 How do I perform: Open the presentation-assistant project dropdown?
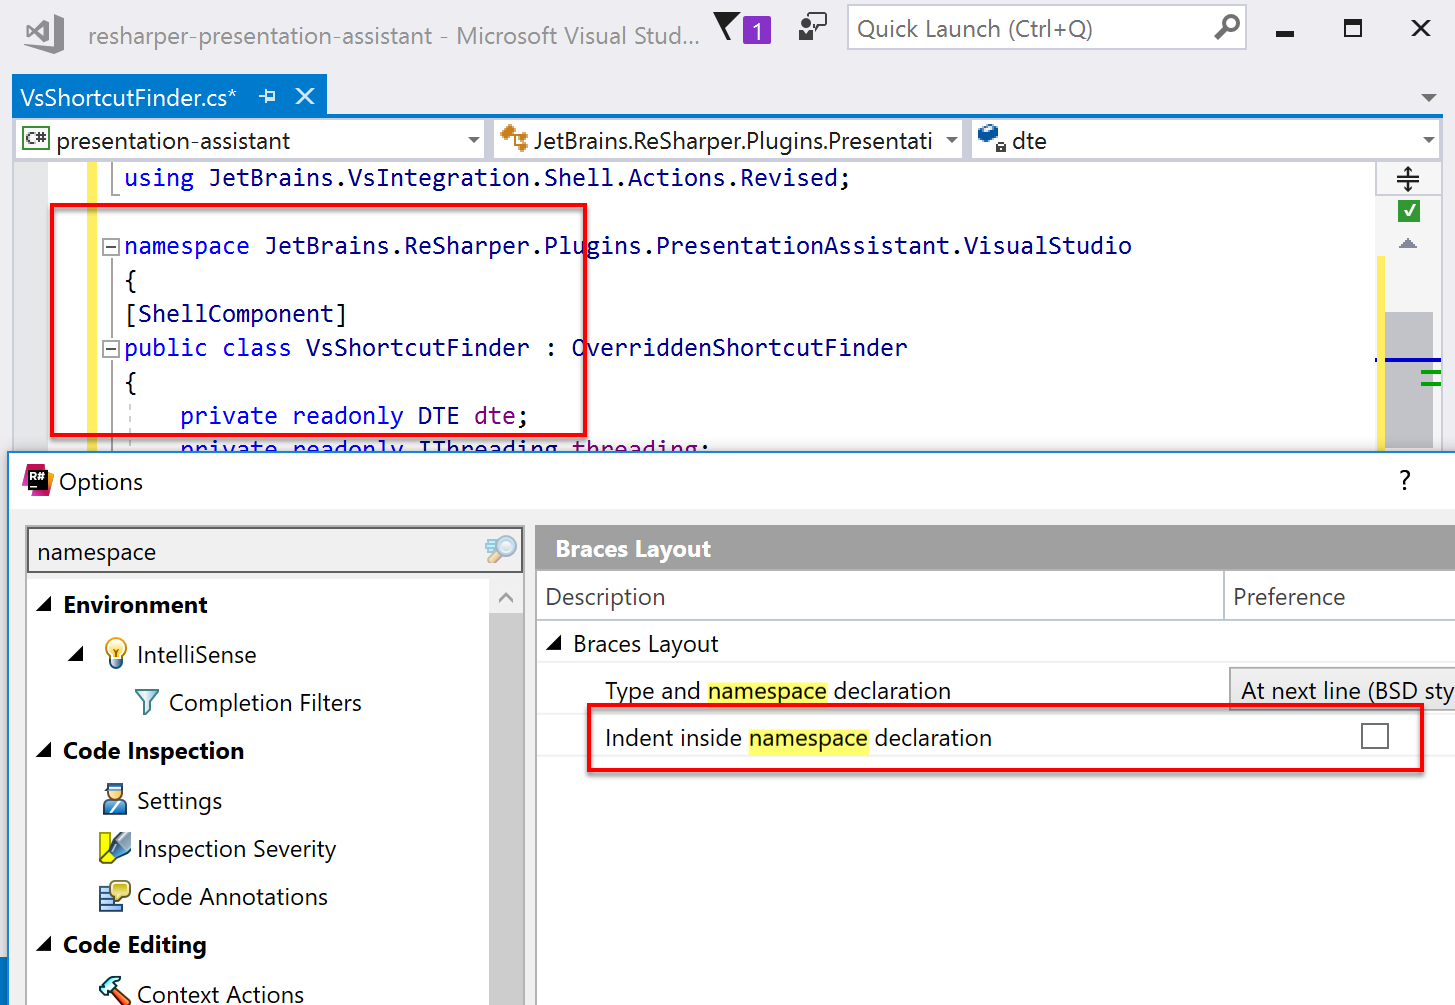tap(473, 140)
